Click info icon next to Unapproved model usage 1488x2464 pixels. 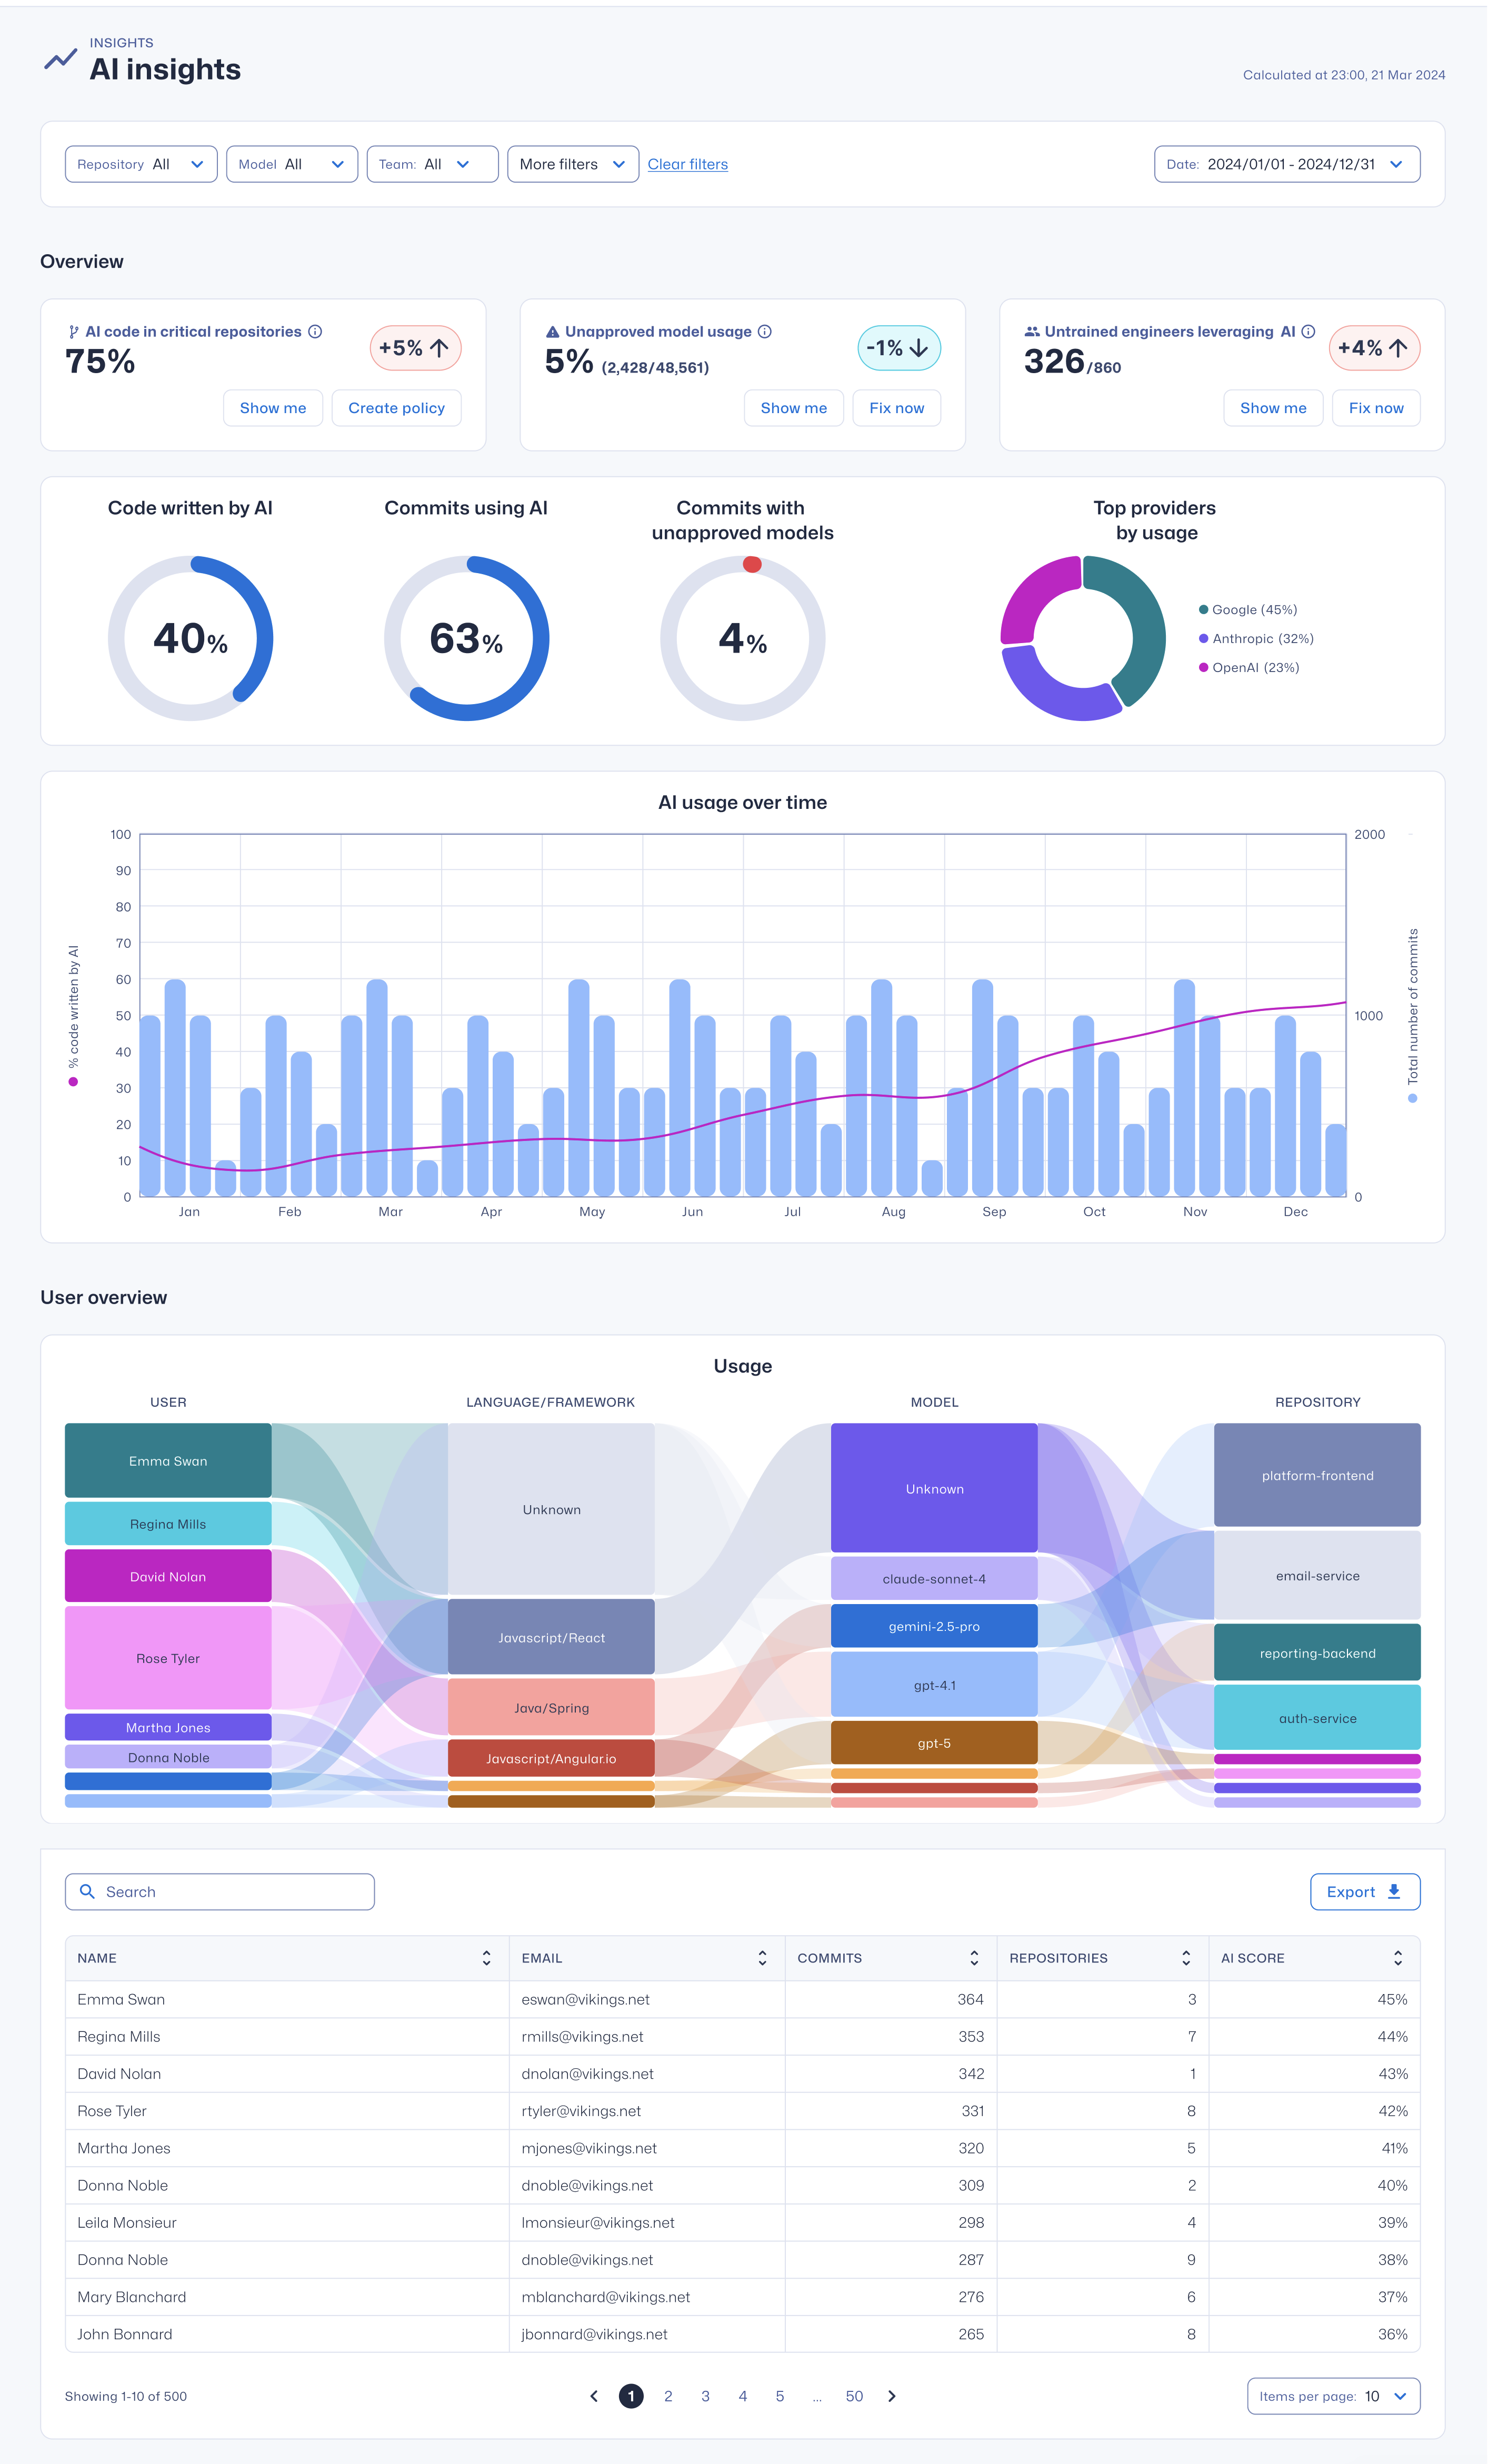[x=765, y=332]
